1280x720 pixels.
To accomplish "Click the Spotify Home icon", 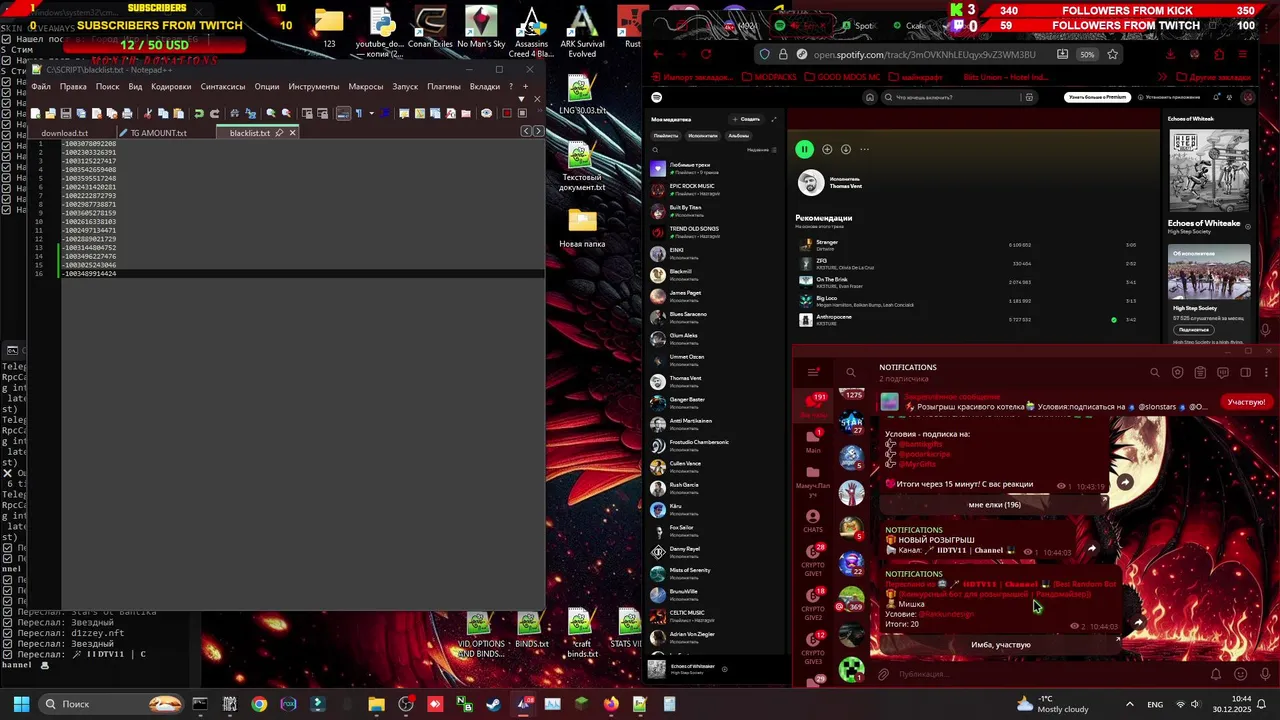I will [870, 97].
